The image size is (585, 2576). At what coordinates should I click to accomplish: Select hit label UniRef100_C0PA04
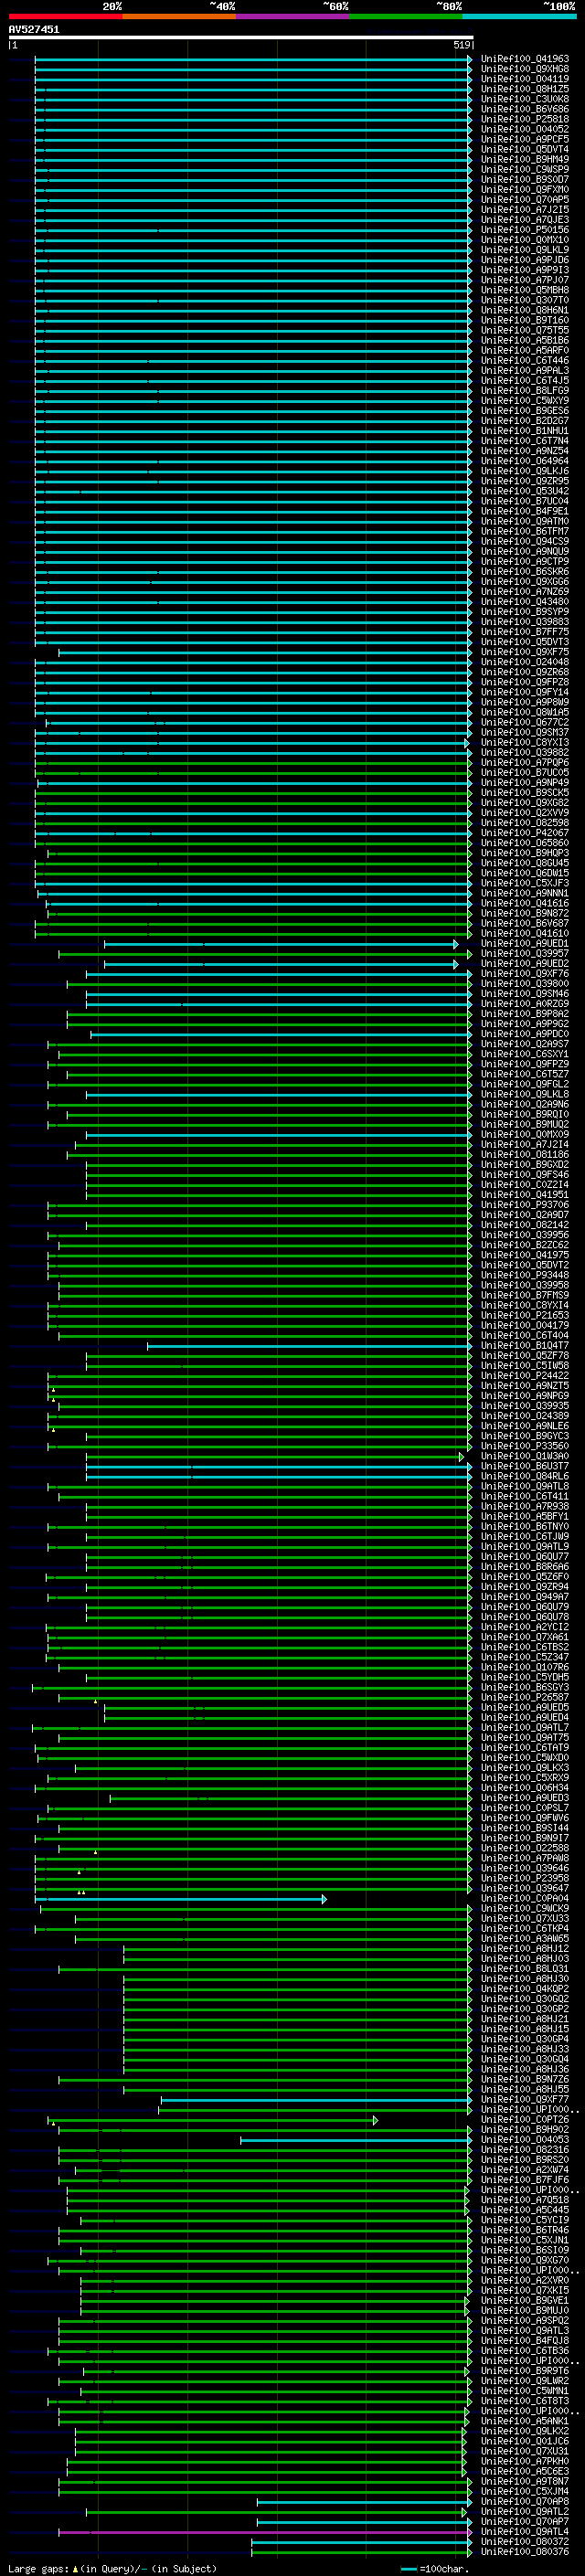(x=524, y=1898)
